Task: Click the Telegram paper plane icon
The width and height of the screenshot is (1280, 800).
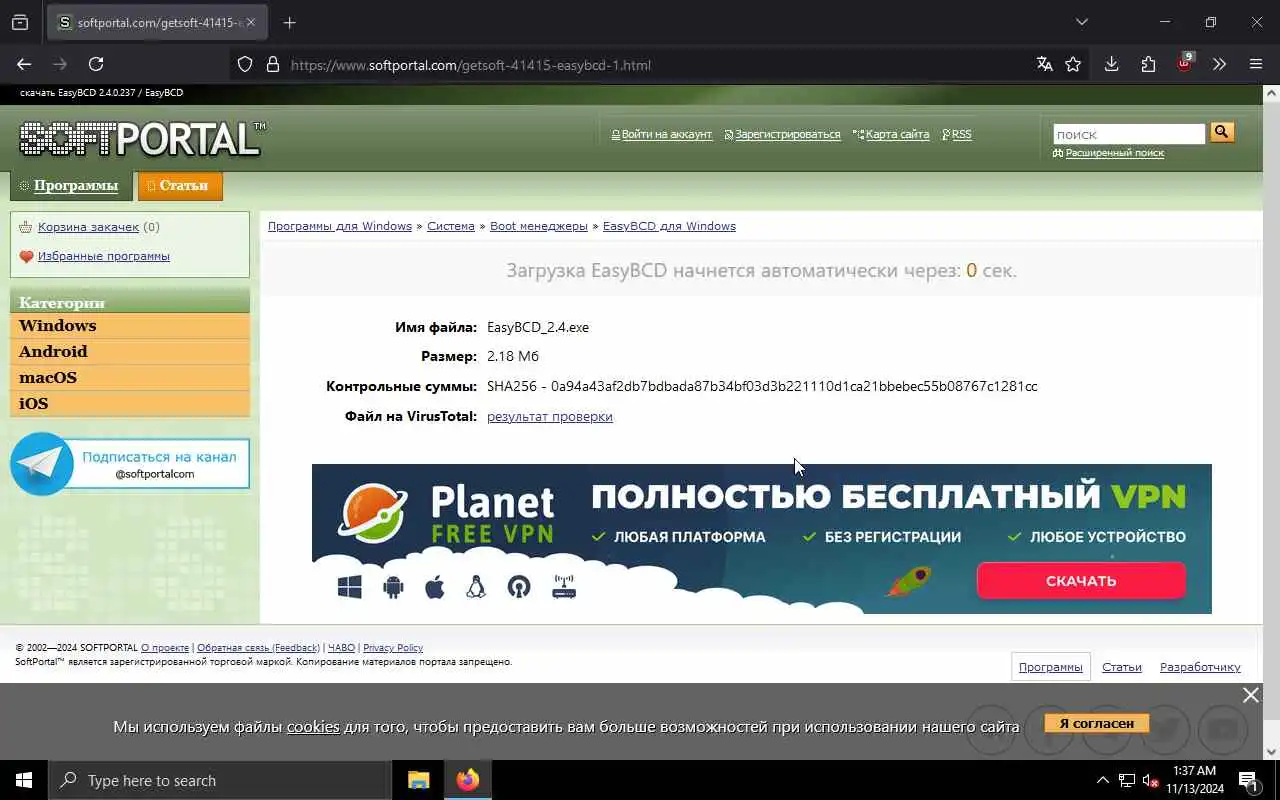Action: pyautogui.click(x=42, y=464)
